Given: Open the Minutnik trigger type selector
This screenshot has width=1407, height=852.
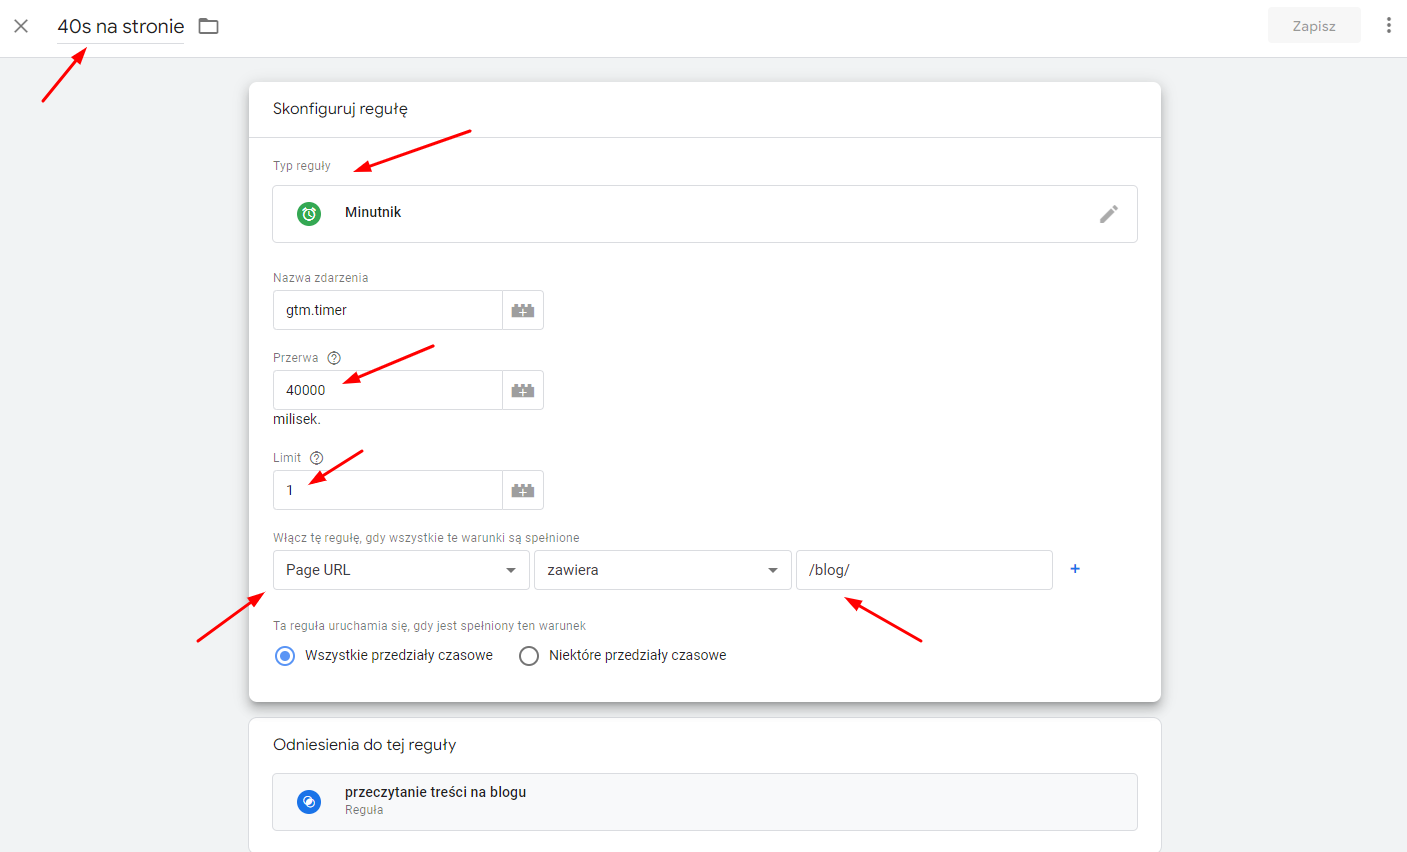Looking at the screenshot, I should click(x=705, y=213).
